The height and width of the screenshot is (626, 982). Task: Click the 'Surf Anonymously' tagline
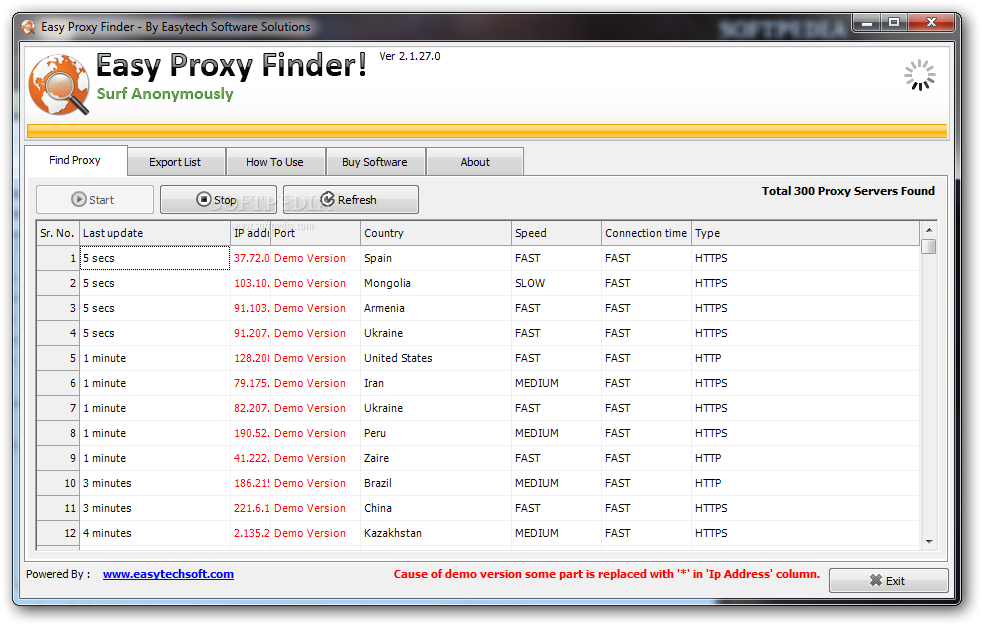pos(165,94)
